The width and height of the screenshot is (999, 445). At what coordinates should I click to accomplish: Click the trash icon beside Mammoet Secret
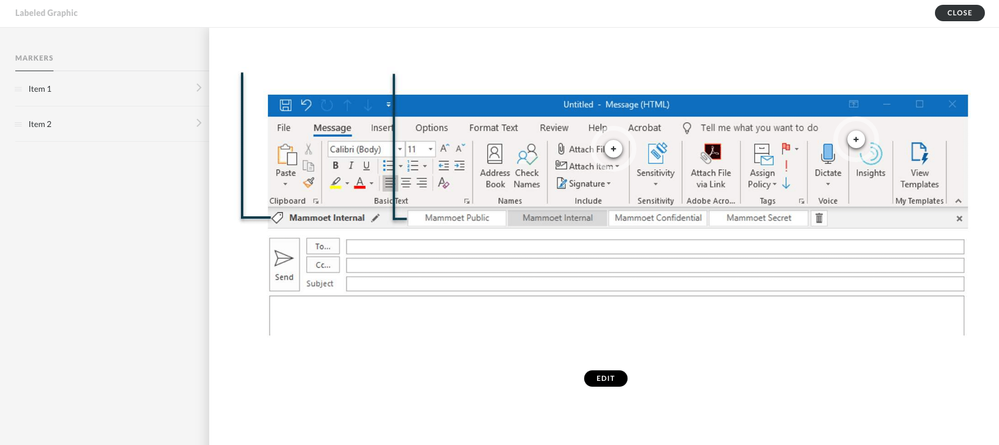[819, 218]
